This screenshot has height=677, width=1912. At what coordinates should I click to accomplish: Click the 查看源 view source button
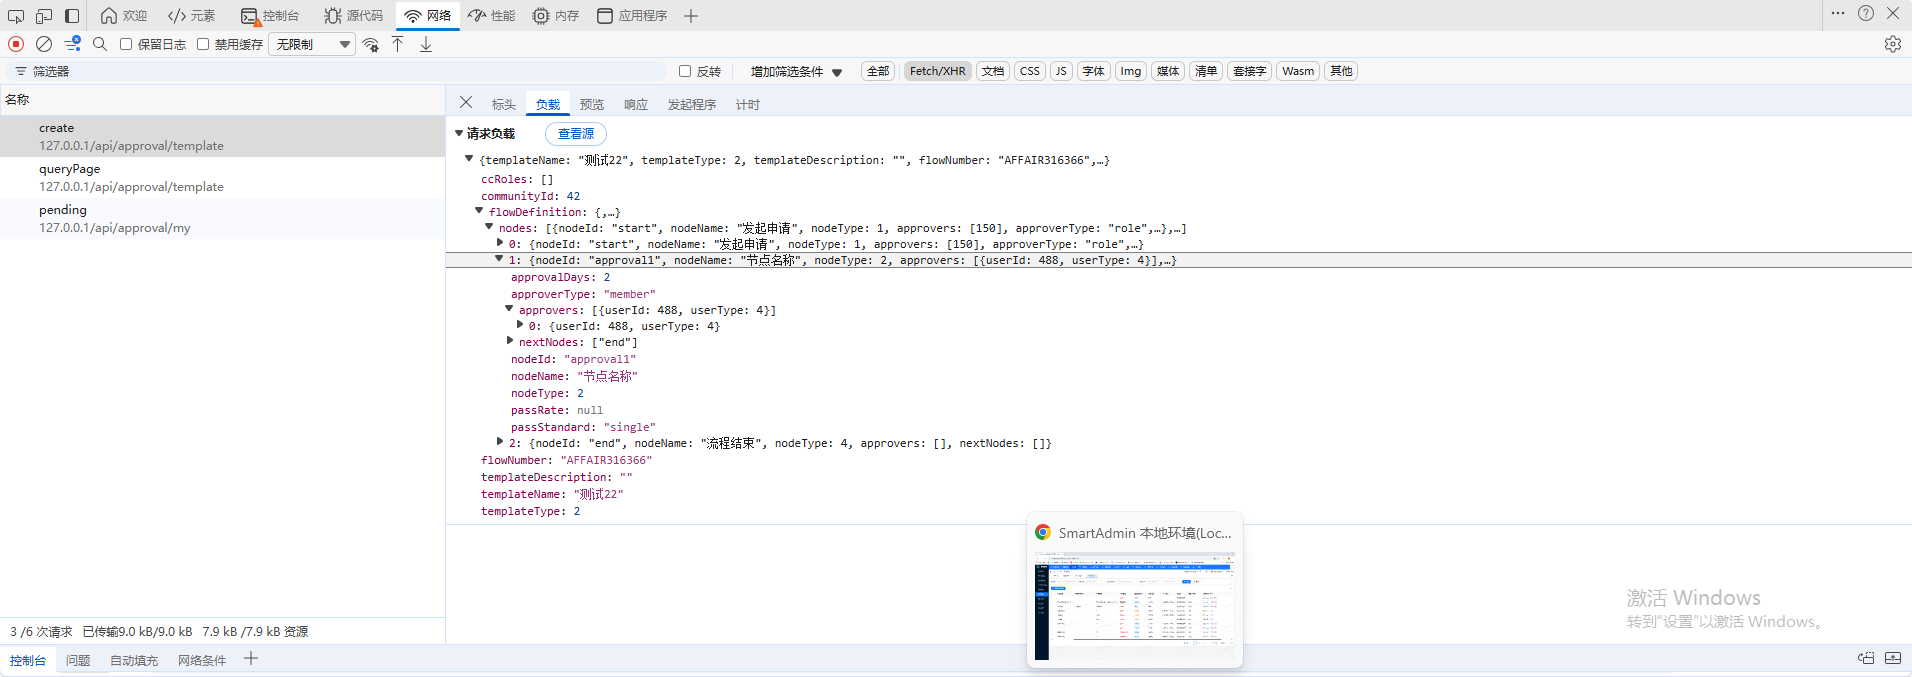[576, 133]
